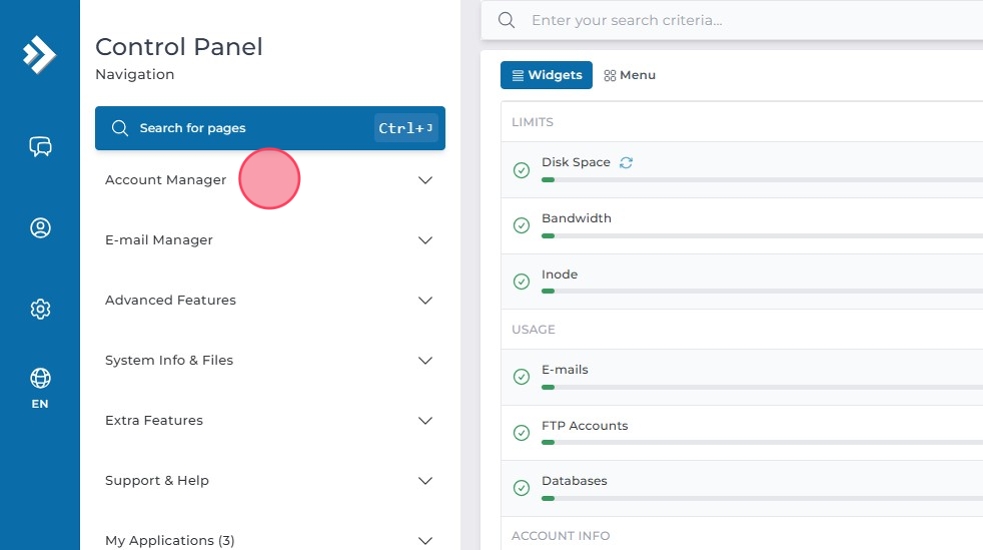Click the magnifier icon in top search bar
This screenshot has height=550, width=983.
[x=507, y=20]
